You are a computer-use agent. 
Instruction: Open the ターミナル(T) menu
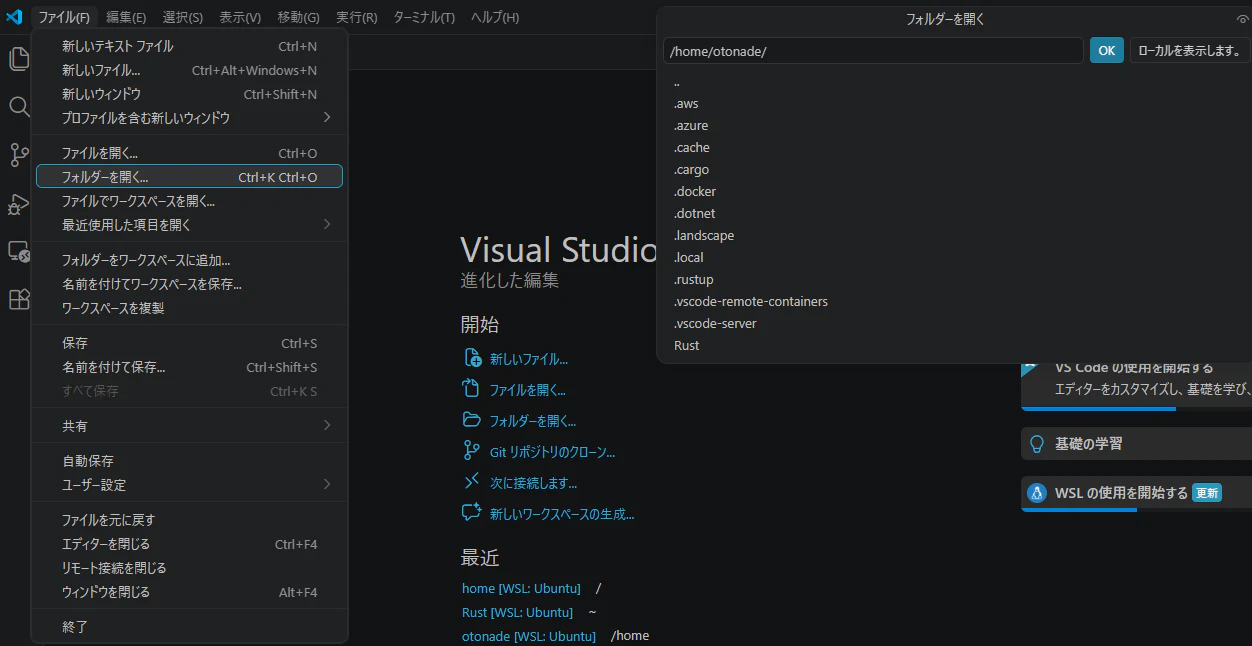pyautogui.click(x=424, y=17)
